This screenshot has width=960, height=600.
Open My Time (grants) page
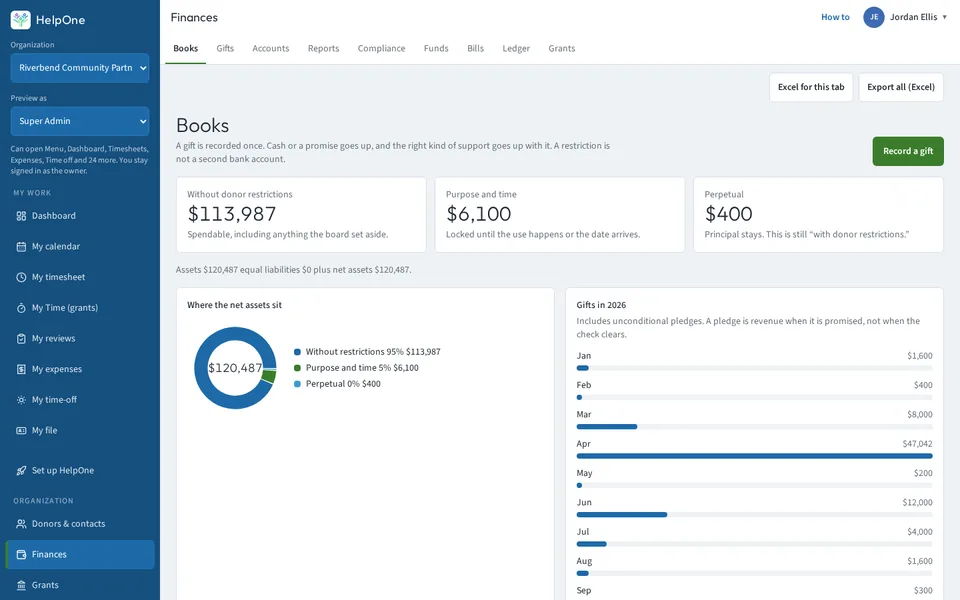click(80, 308)
